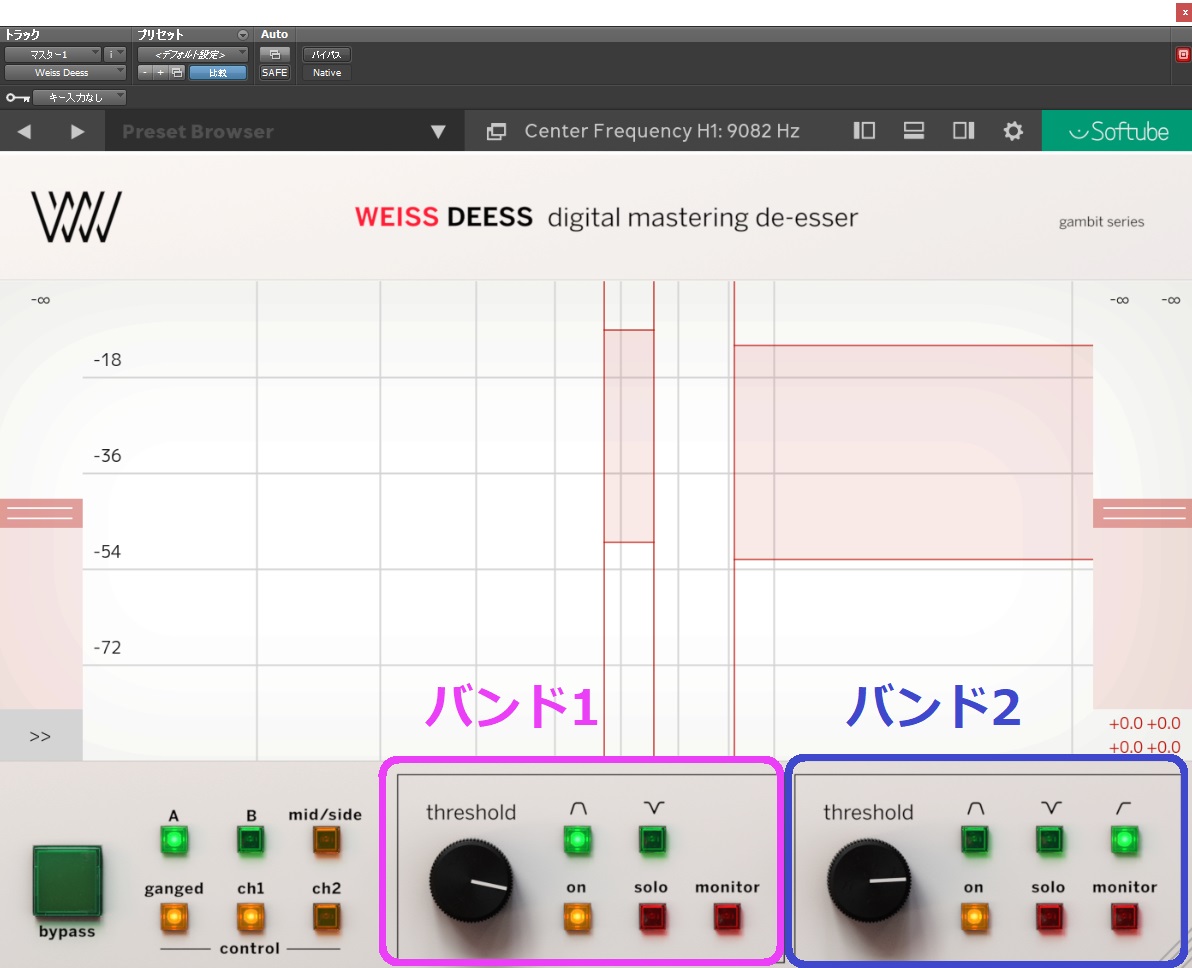Viewport: 1192px width, 968px height.
Task: Click the プリセット menu header
Action: 160,33
